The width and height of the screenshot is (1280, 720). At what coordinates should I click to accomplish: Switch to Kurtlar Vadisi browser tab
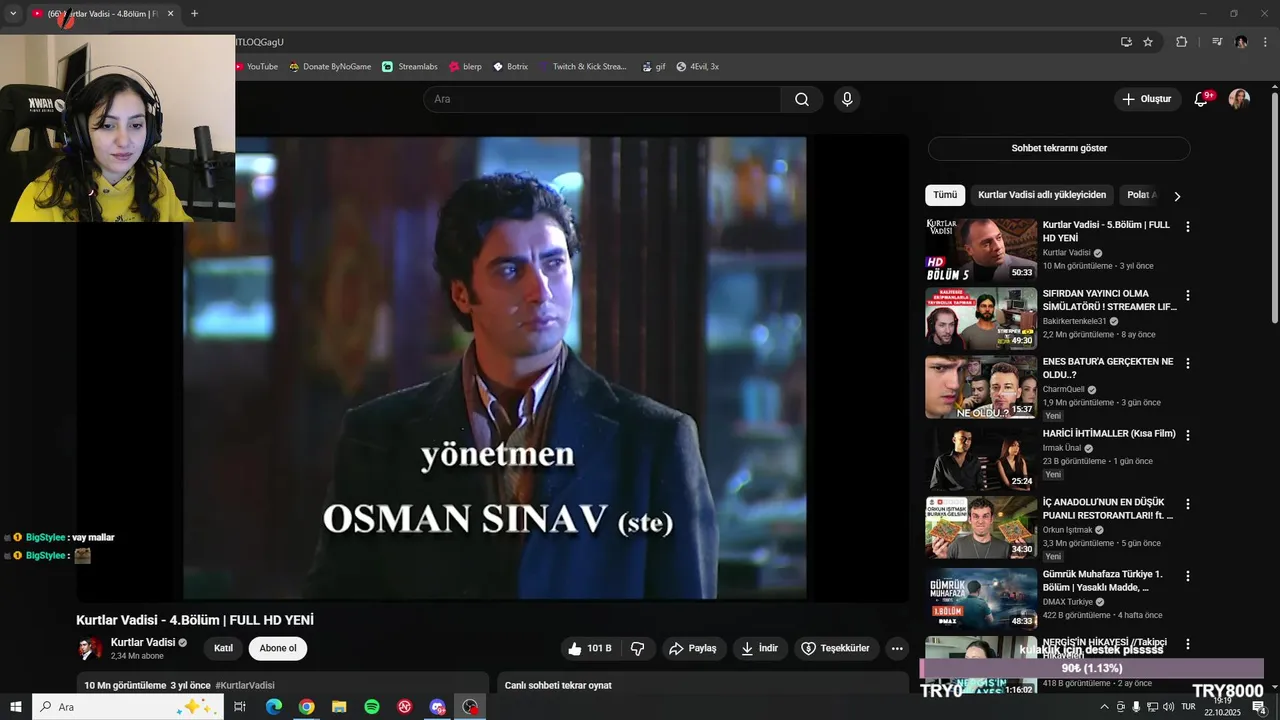102,14
